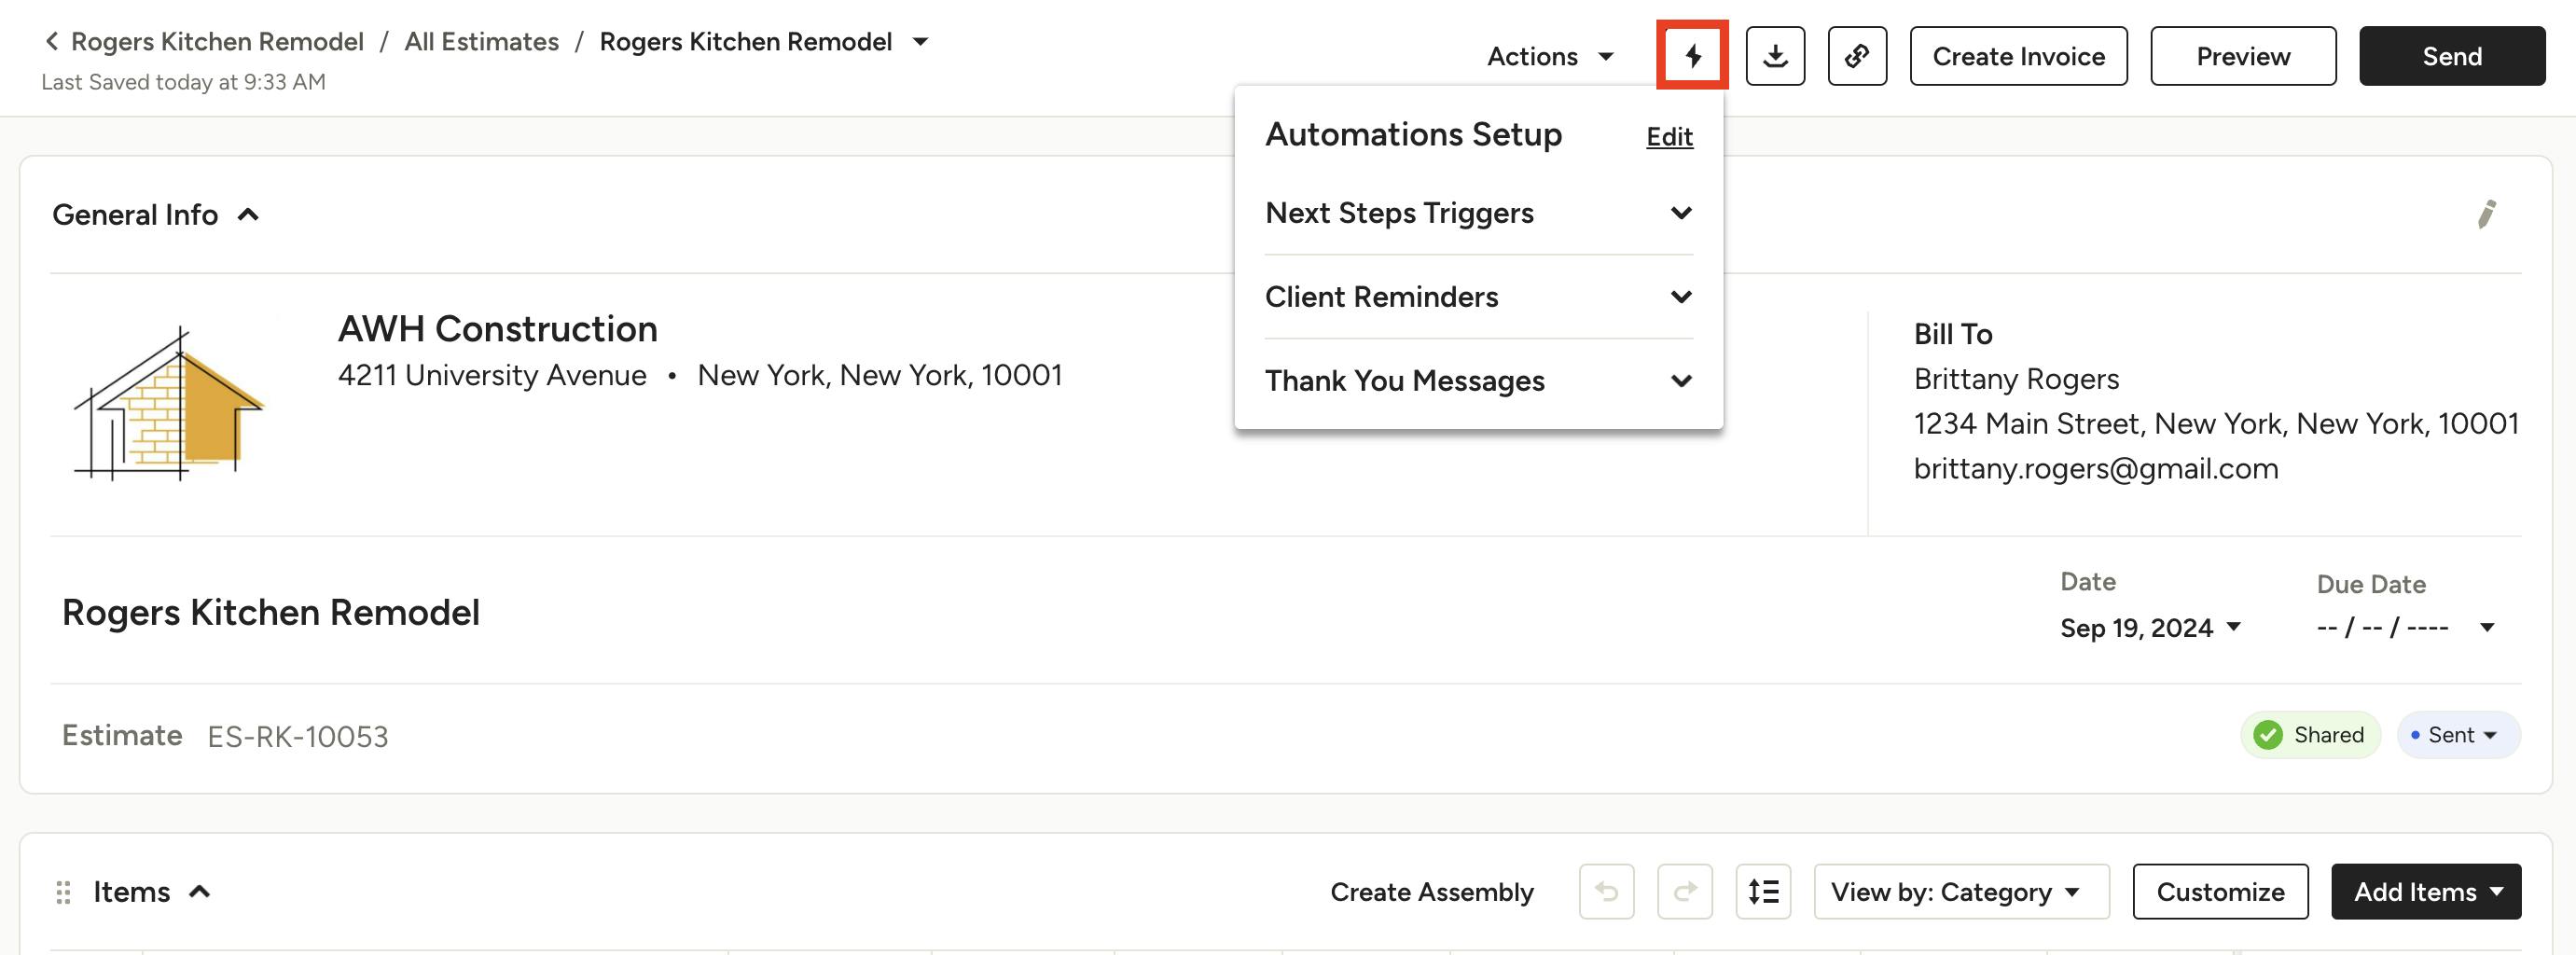Open the Due Date picker

[x=2405, y=628]
